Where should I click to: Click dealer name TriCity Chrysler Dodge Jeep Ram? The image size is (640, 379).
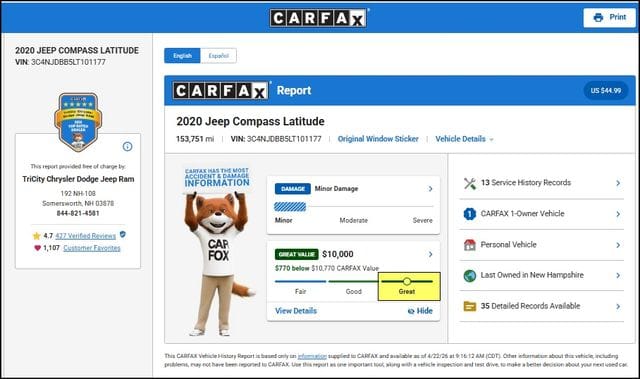pyautogui.click(x=78, y=179)
